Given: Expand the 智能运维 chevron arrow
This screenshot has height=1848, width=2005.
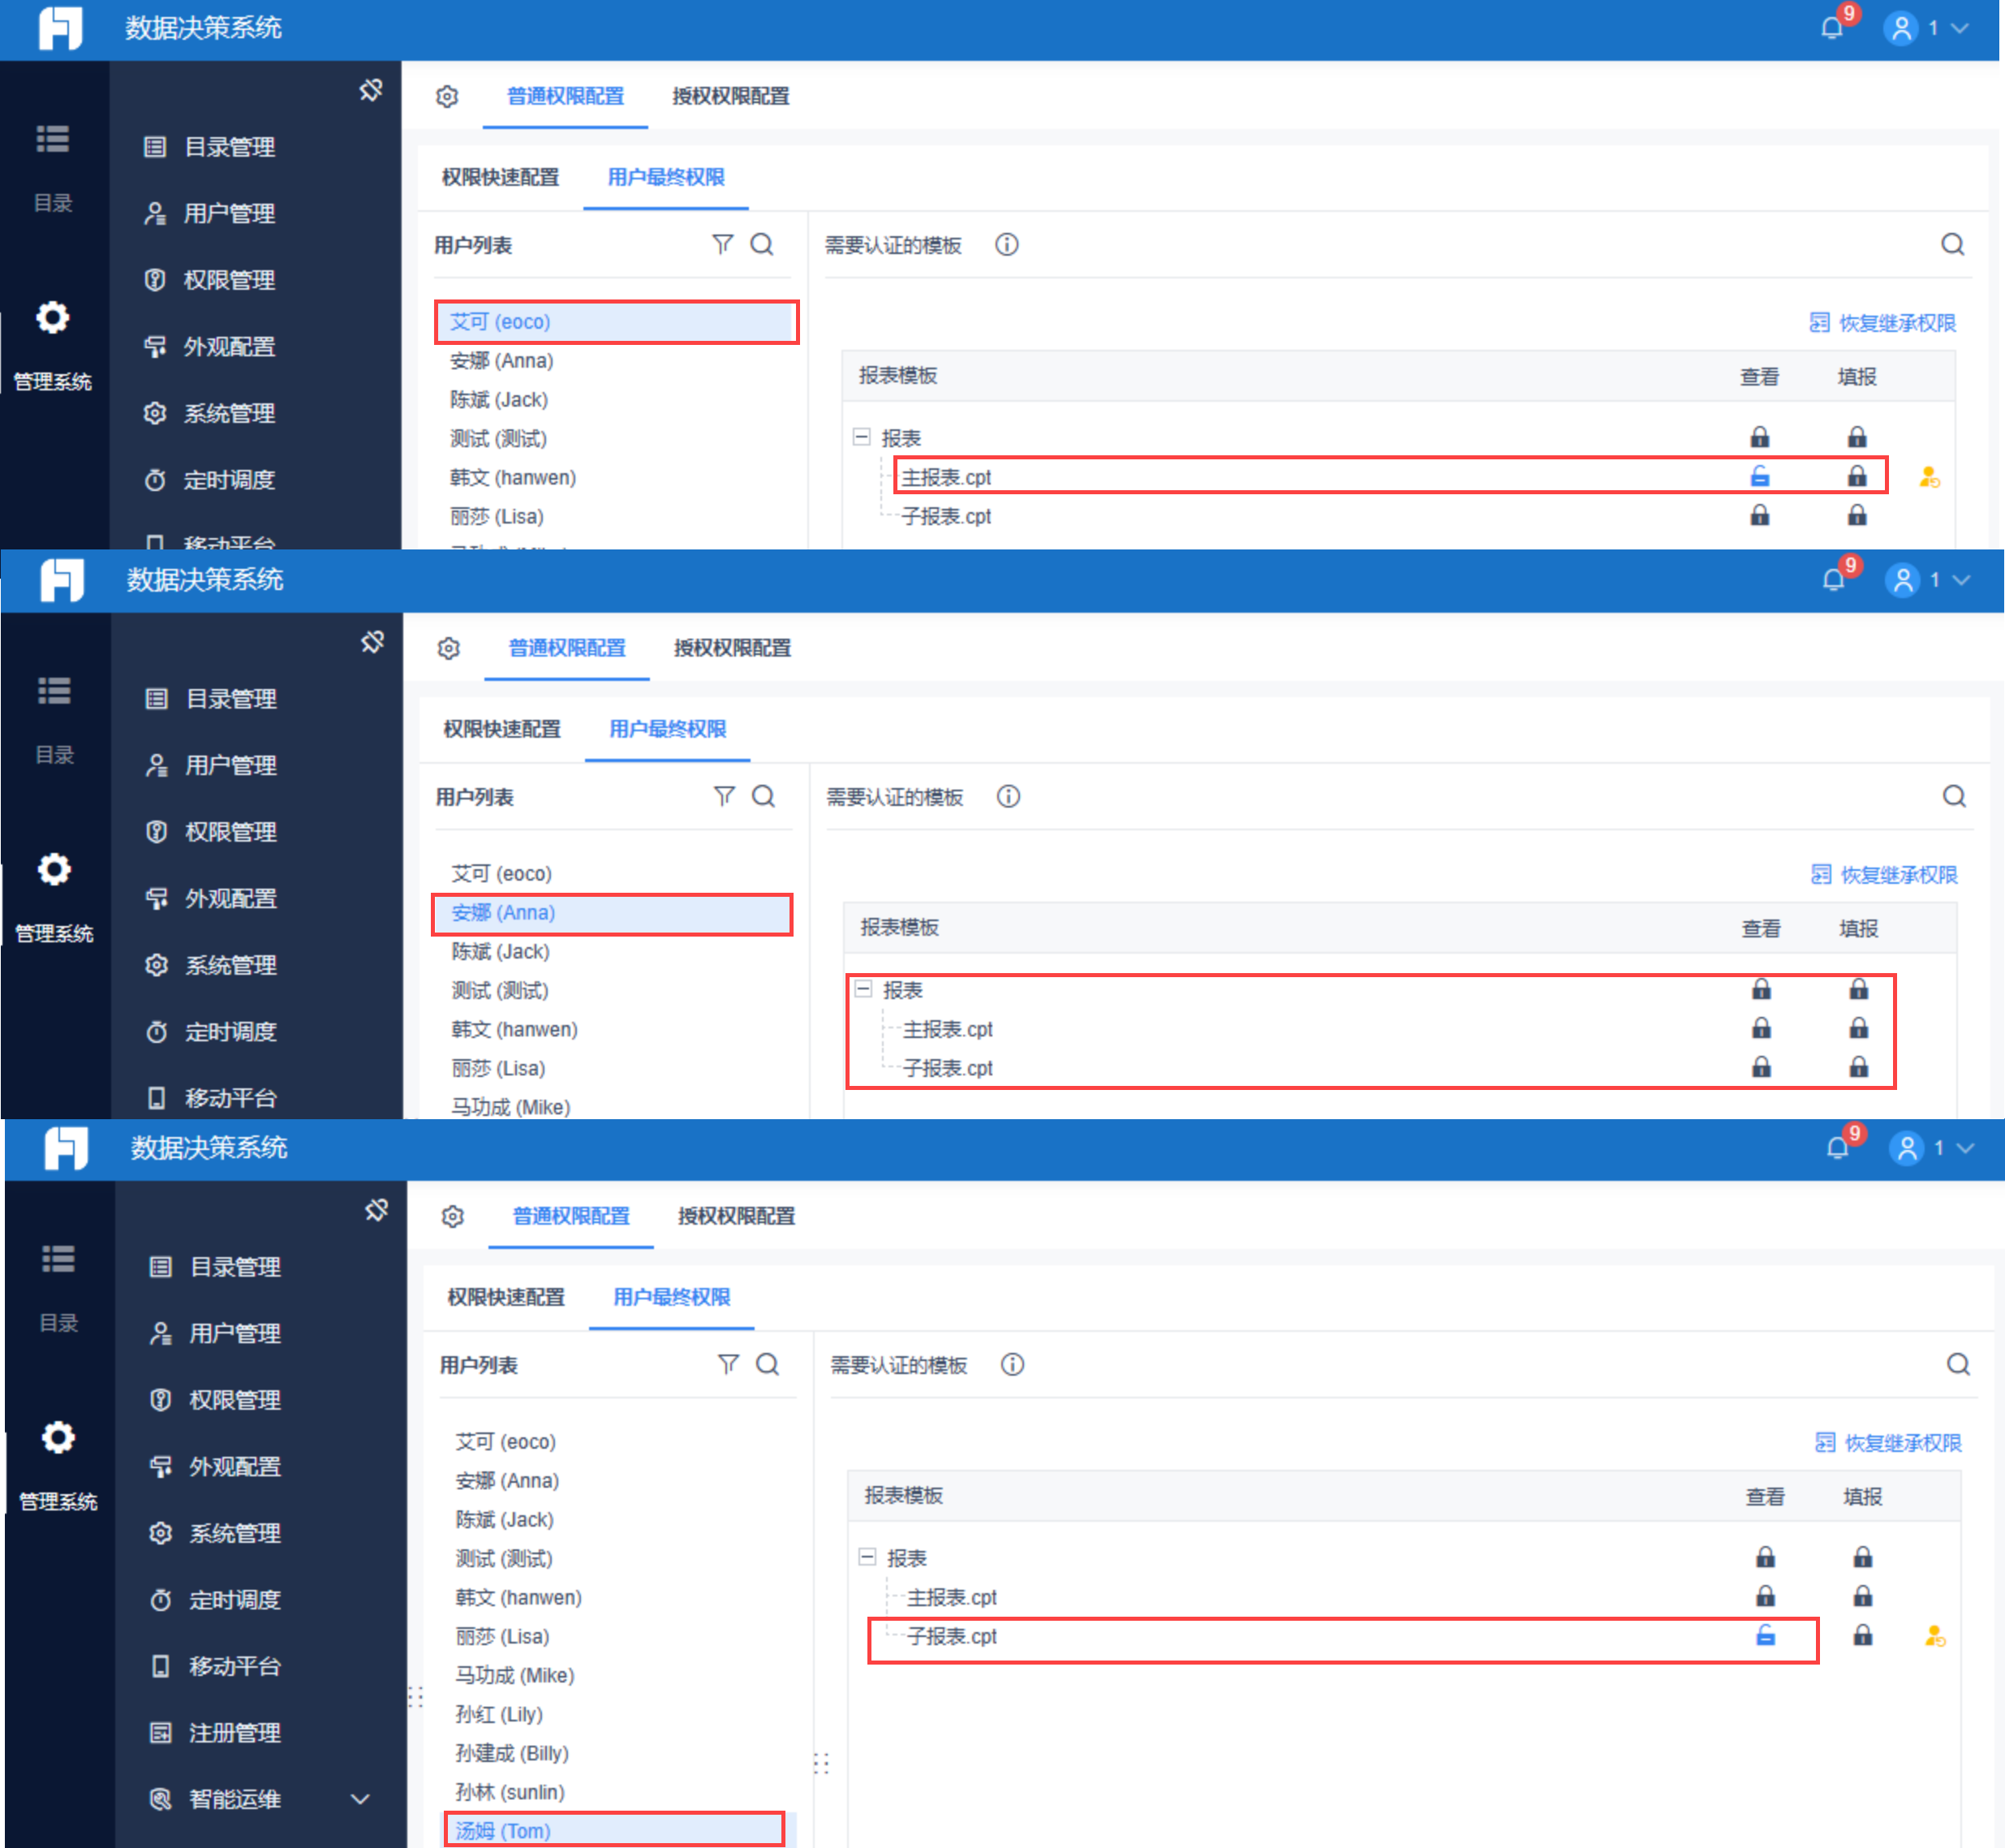Looking at the screenshot, I should point(360,1799).
